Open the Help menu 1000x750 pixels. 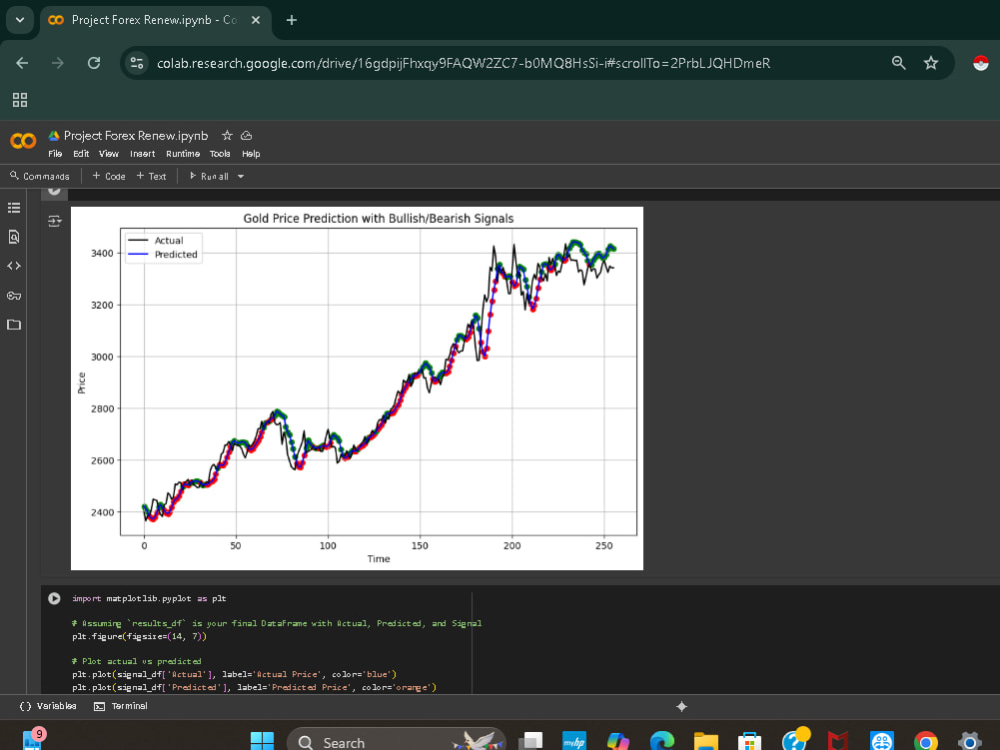(251, 154)
